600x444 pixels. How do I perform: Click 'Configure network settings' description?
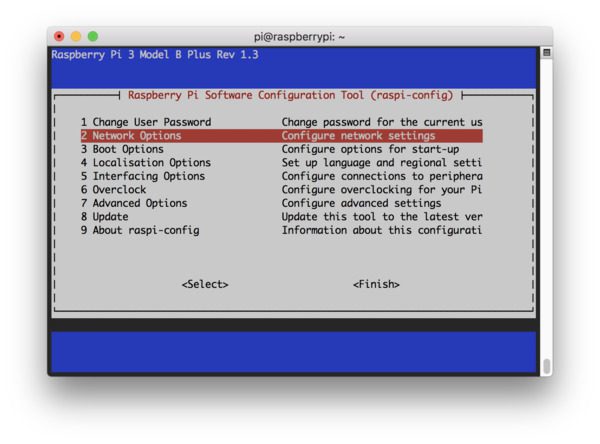click(359, 136)
